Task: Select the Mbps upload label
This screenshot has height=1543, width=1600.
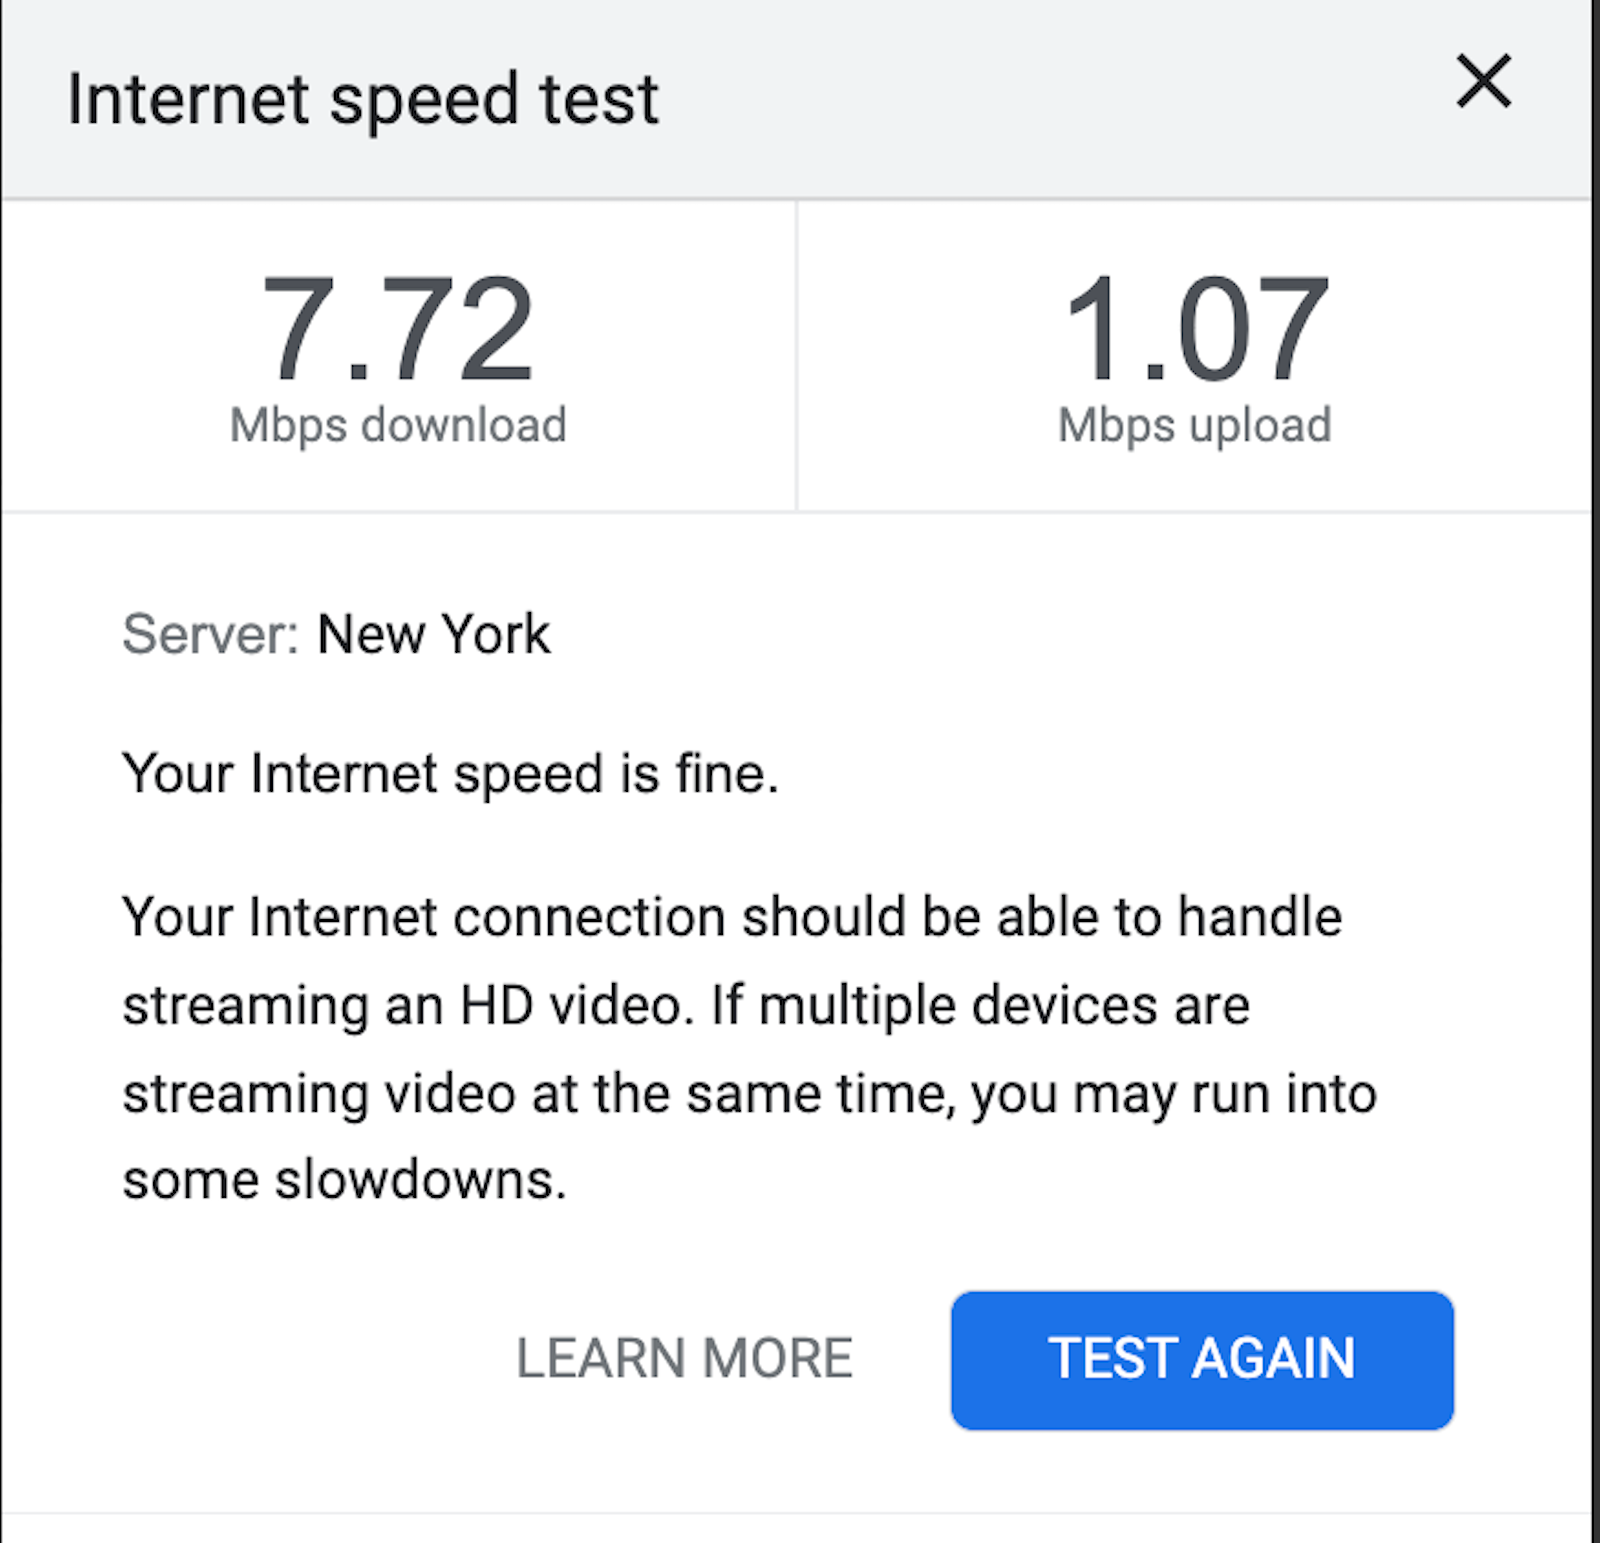Action: 1195,424
